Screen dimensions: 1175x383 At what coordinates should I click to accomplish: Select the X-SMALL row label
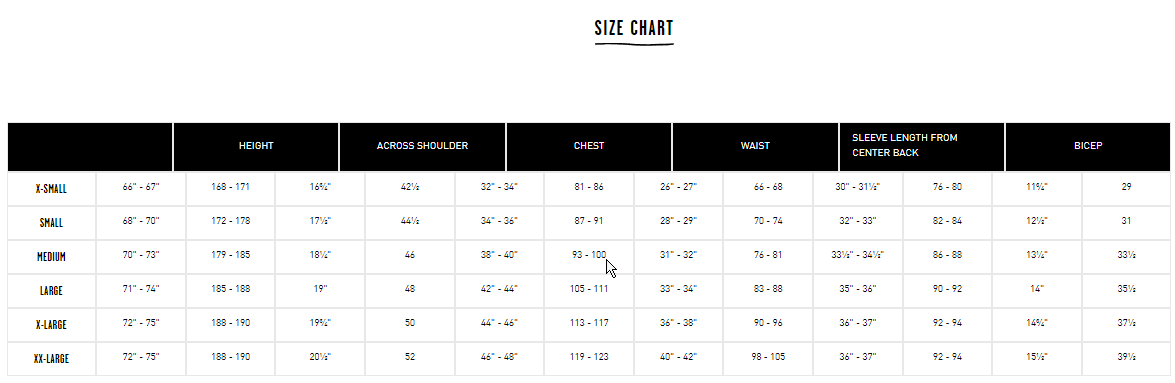point(52,189)
